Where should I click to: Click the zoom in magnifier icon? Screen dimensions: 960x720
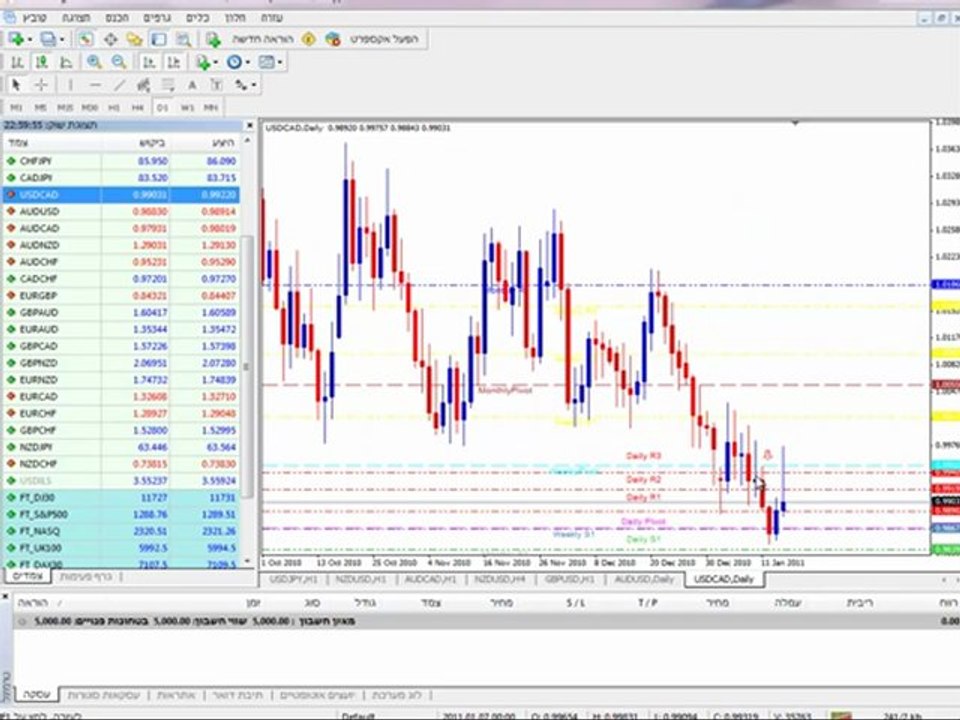click(94, 62)
